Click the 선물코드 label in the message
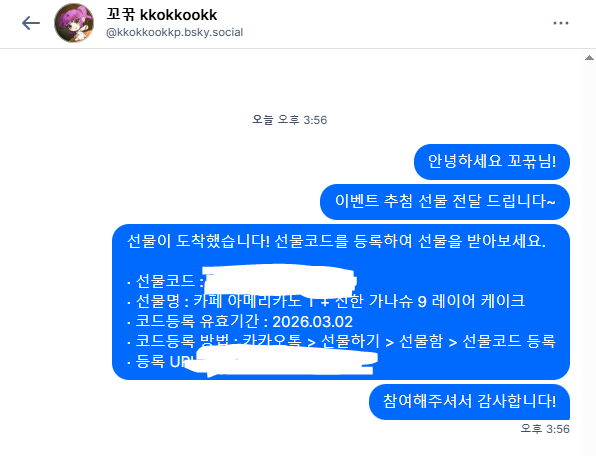Screen dimensions: 596x456 click(x=165, y=282)
